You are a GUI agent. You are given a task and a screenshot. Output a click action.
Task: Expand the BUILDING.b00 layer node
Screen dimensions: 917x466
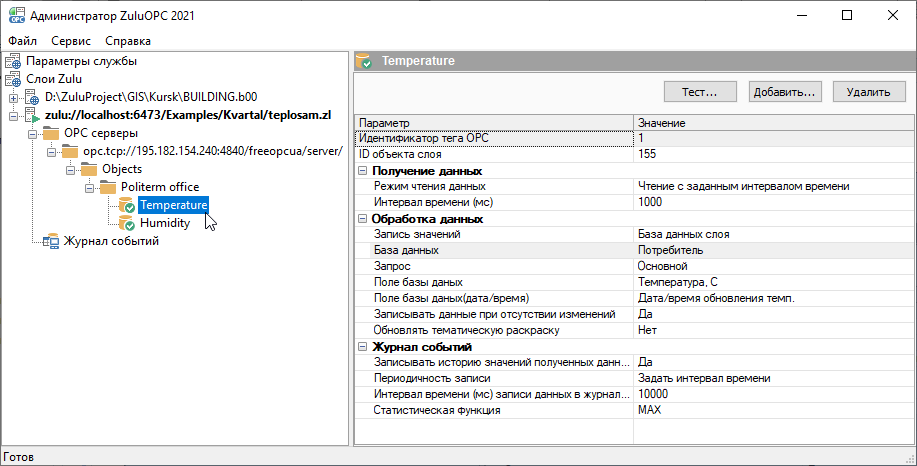(13, 98)
